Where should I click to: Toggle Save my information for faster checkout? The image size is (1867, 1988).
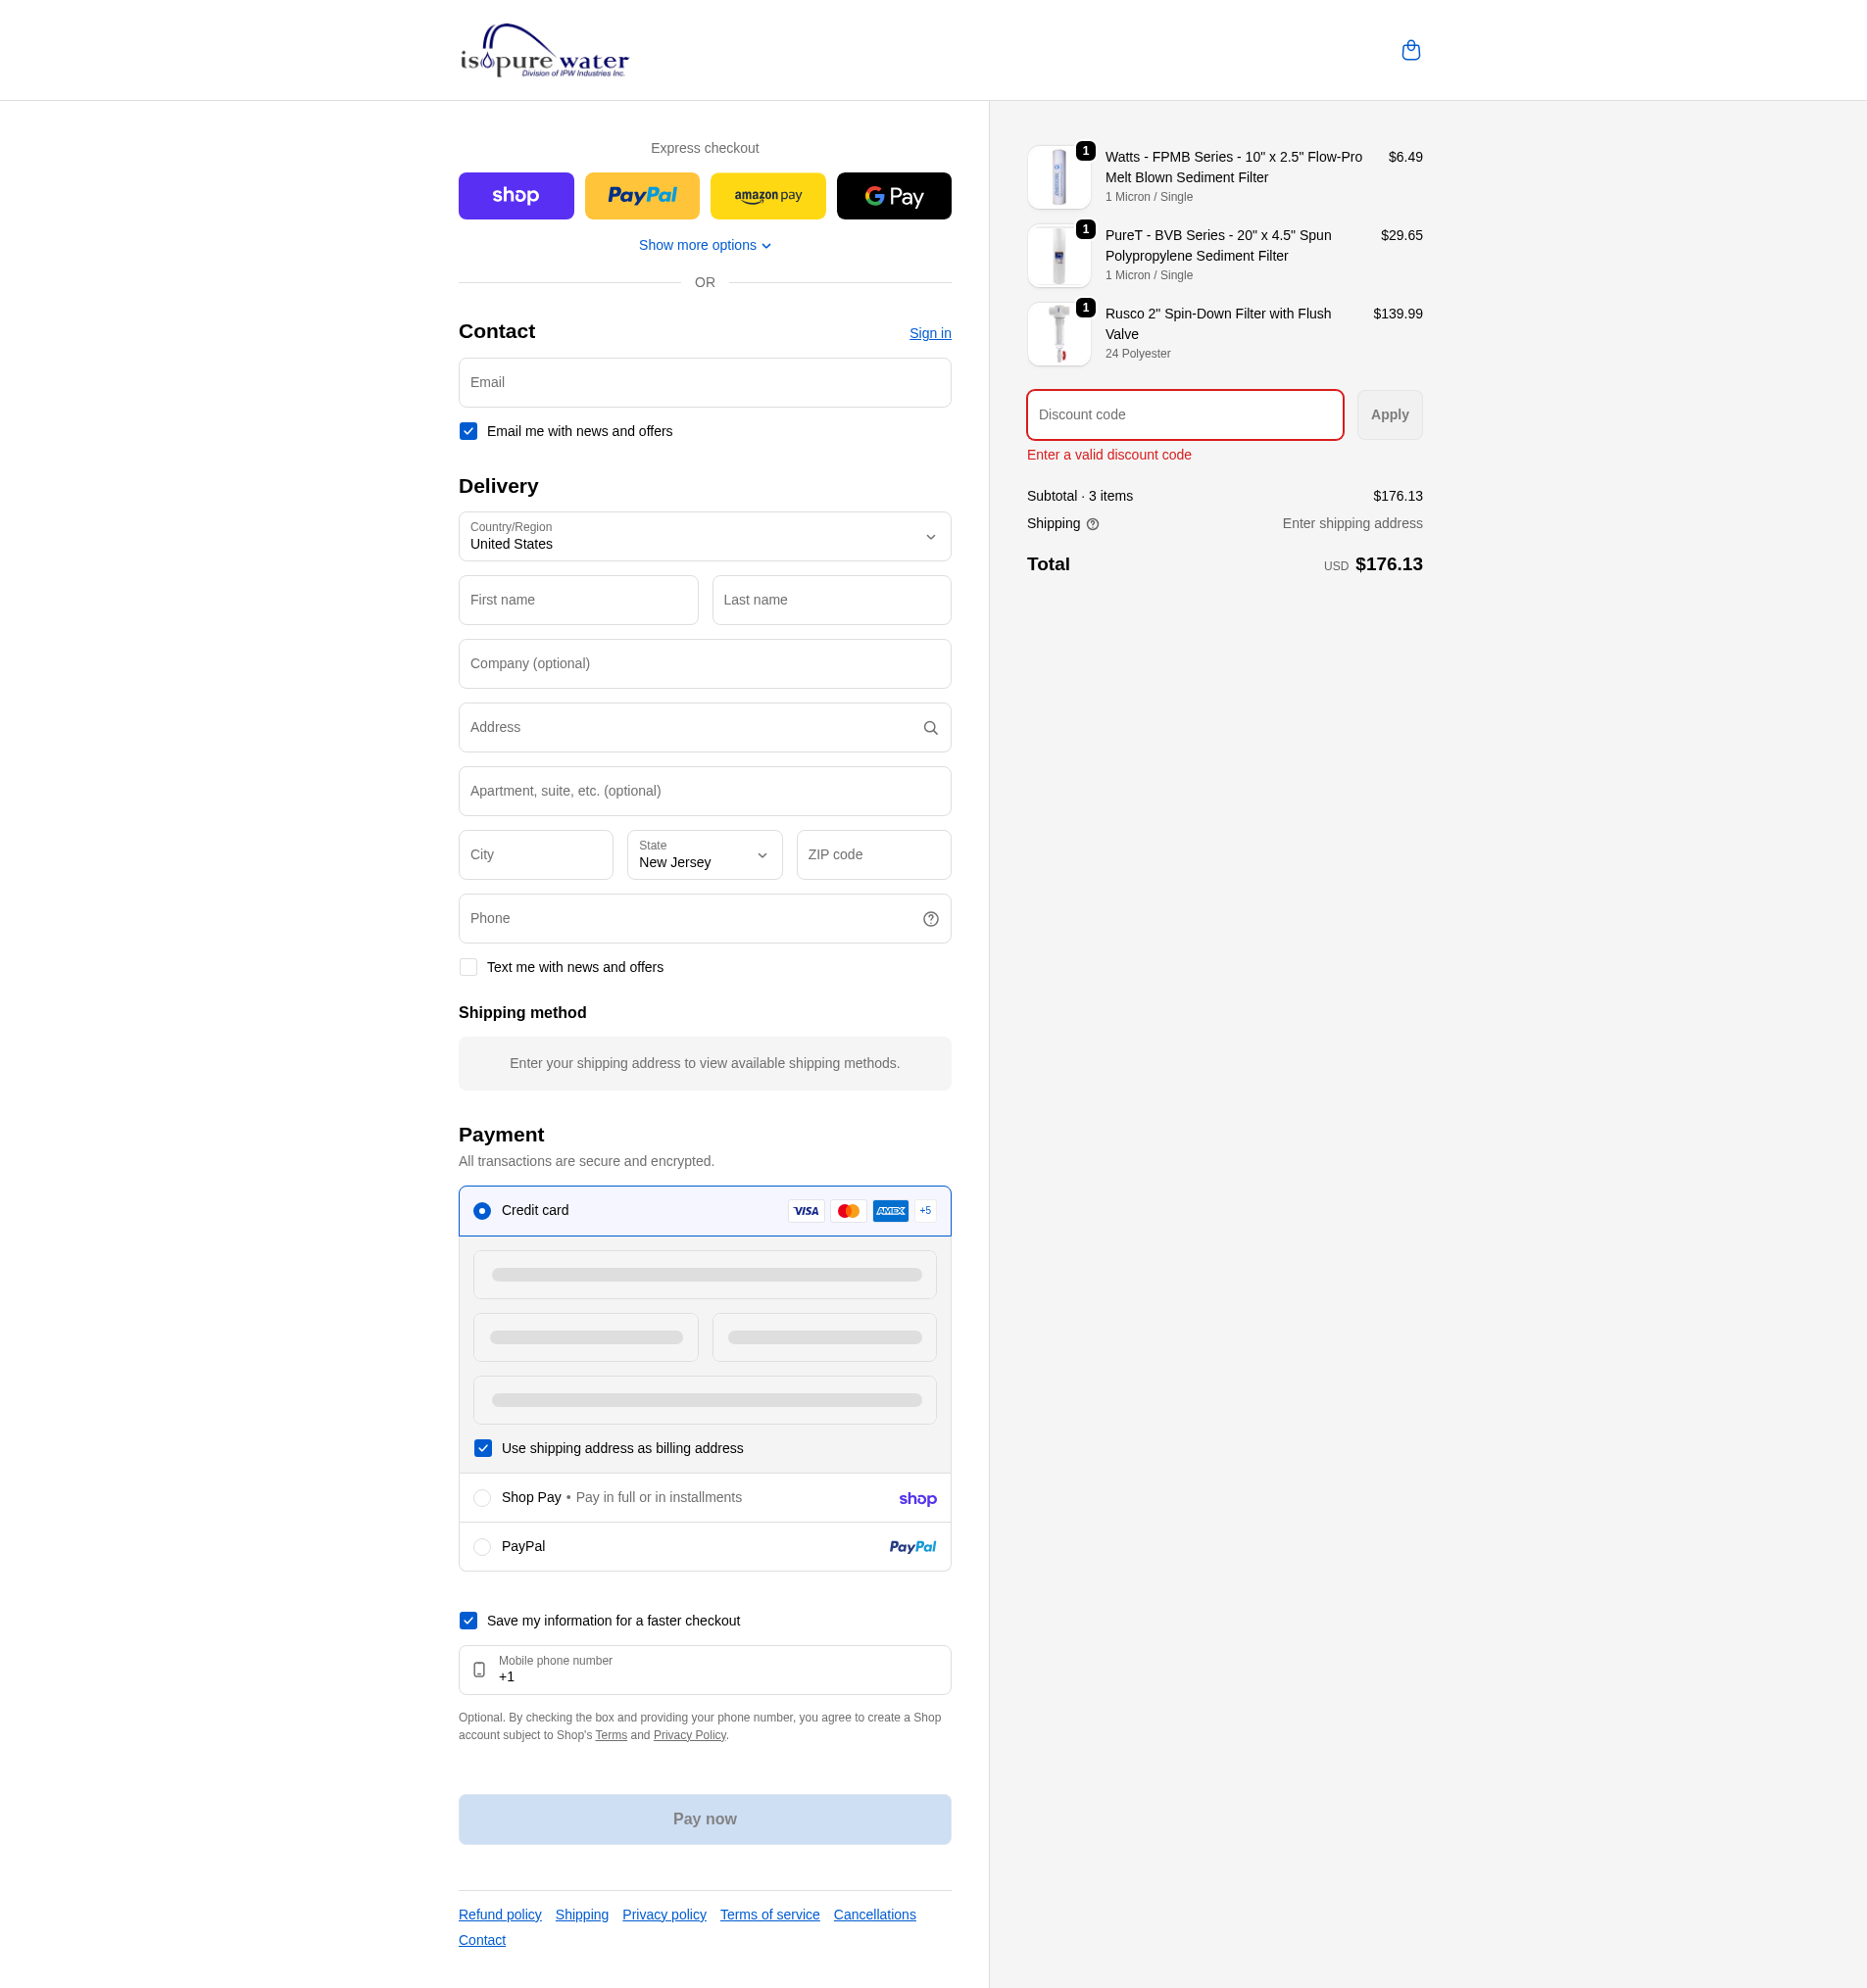468,1621
